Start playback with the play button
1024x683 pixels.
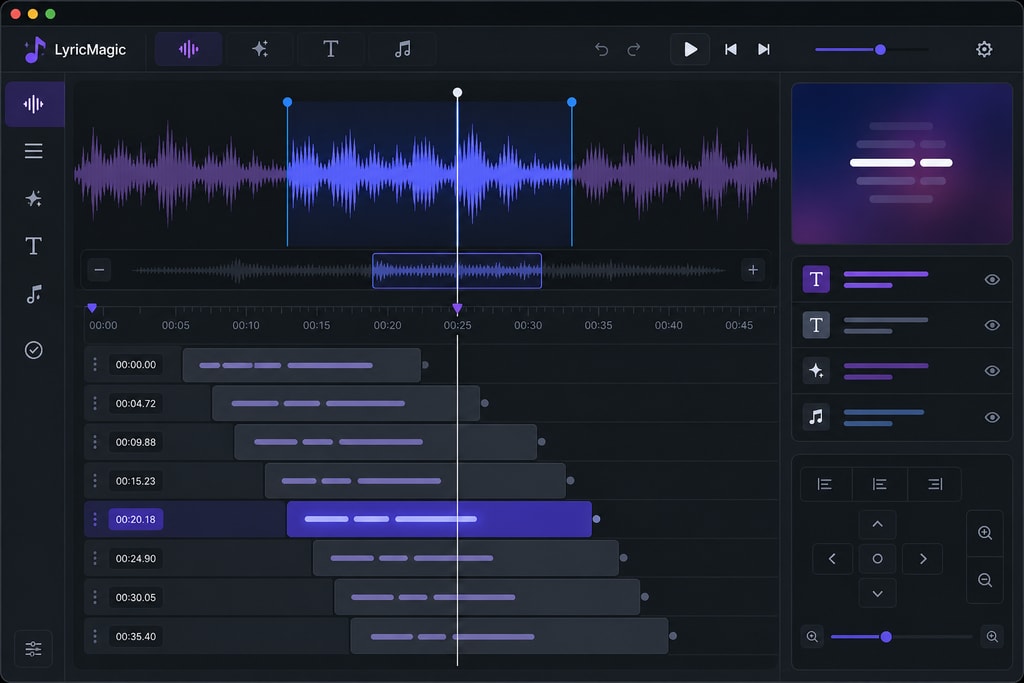(x=690, y=49)
